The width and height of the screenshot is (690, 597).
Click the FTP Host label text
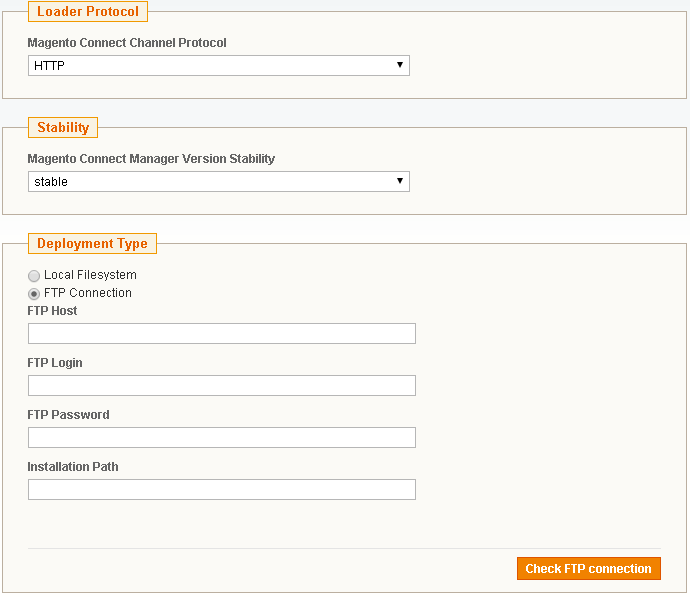(x=52, y=311)
